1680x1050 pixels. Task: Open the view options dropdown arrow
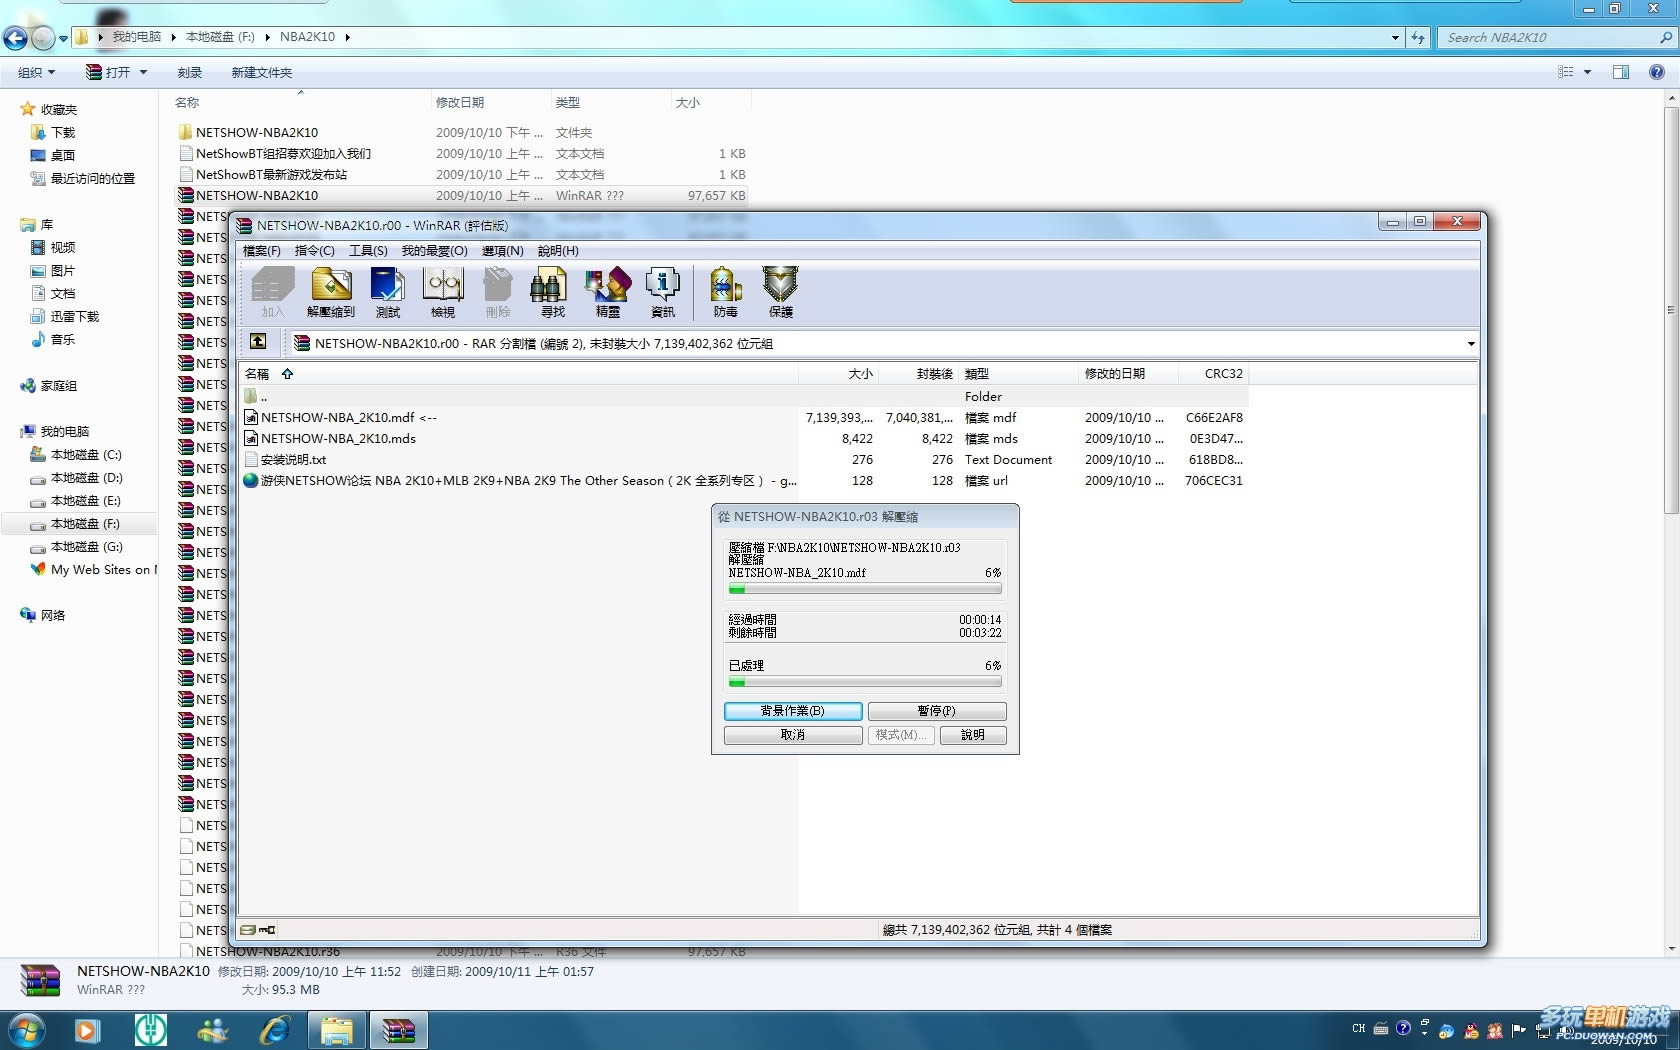[1587, 72]
